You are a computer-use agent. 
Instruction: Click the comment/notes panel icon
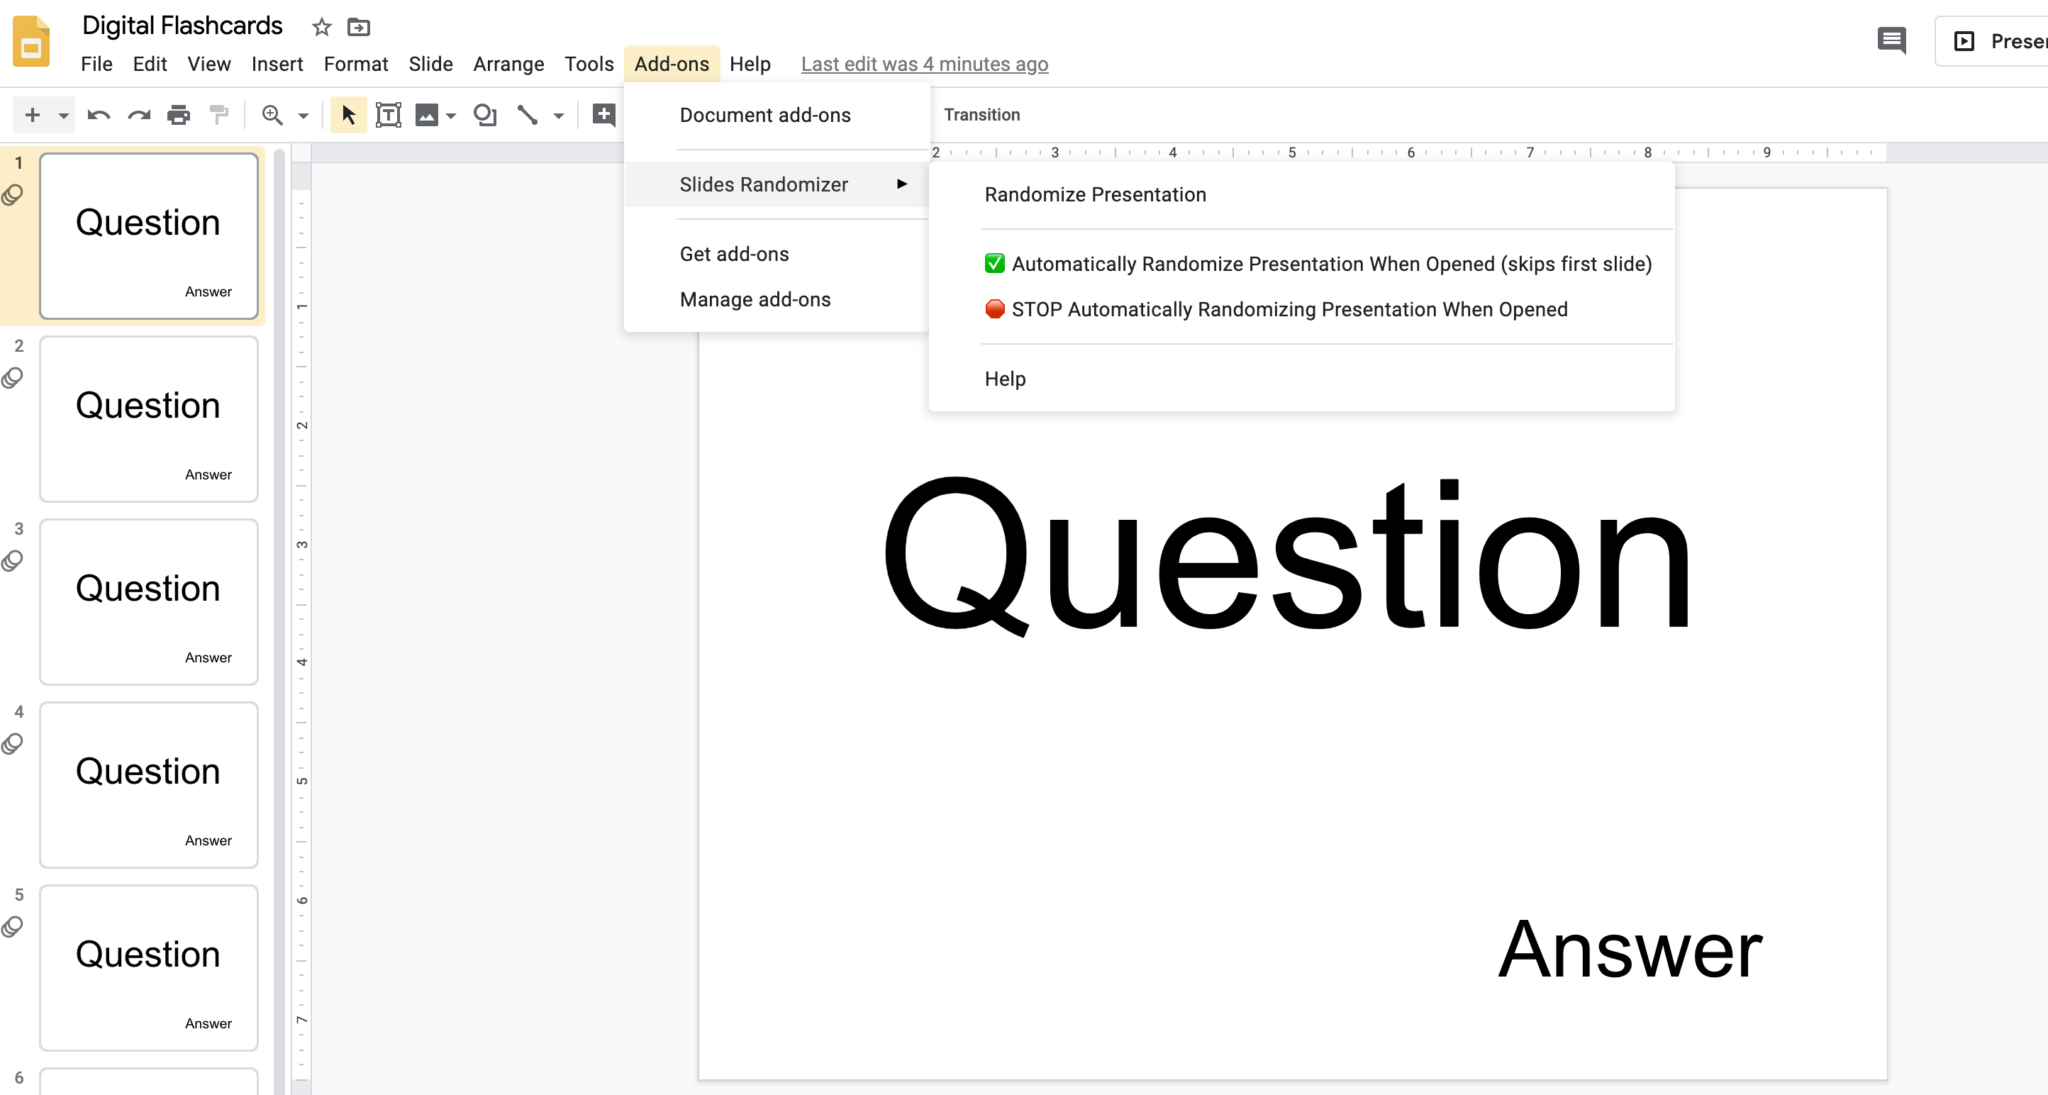point(1891,41)
